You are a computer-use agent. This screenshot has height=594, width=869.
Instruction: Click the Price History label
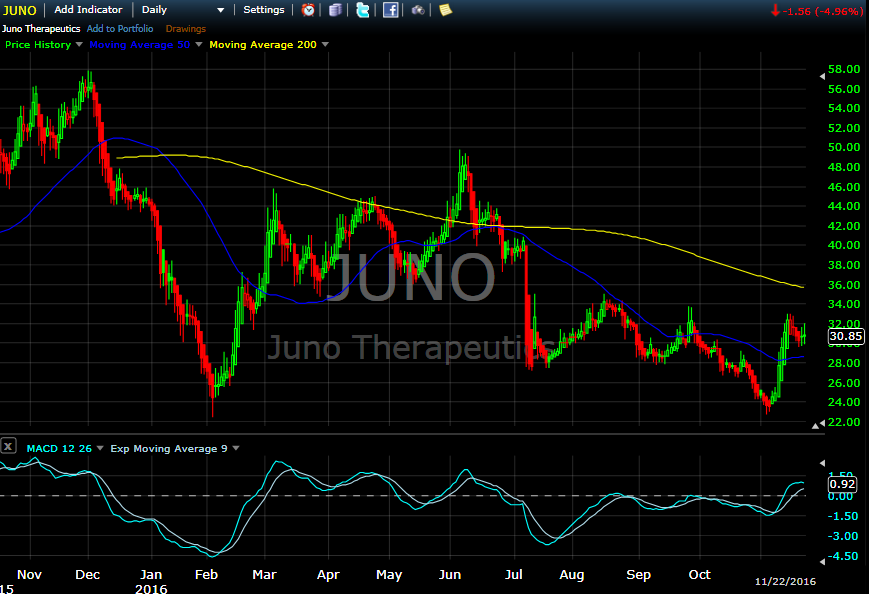coord(38,45)
